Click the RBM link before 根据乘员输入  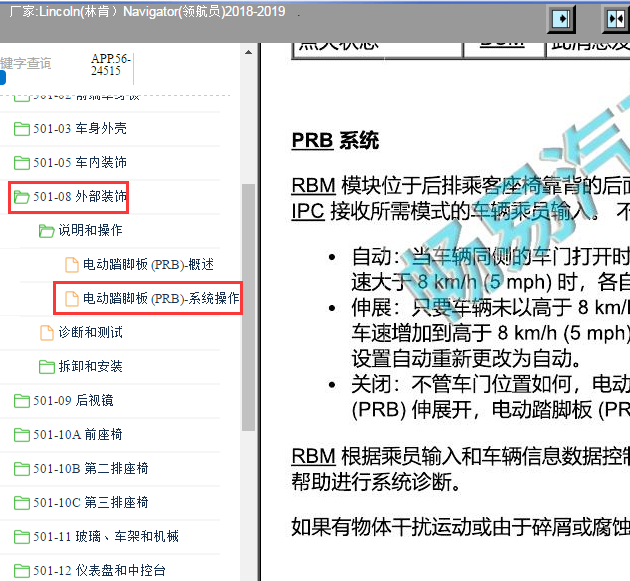point(313,456)
